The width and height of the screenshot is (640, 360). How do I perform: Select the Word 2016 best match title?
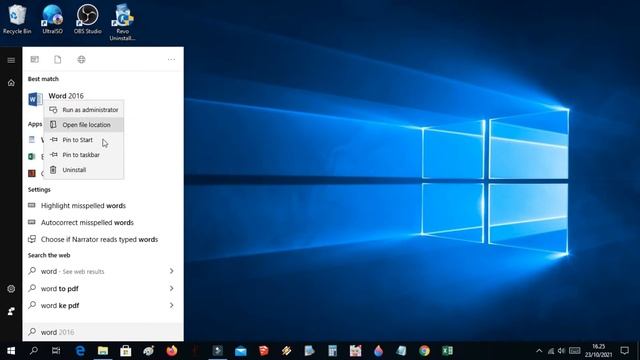(x=66, y=96)
